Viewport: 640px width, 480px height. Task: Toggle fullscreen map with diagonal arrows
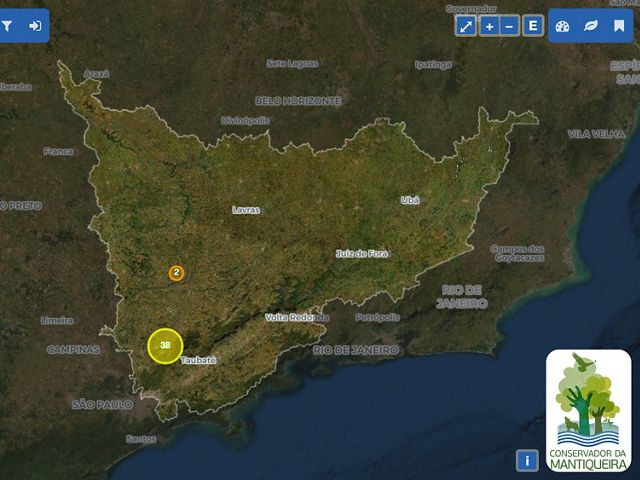[x=466, y=26]
